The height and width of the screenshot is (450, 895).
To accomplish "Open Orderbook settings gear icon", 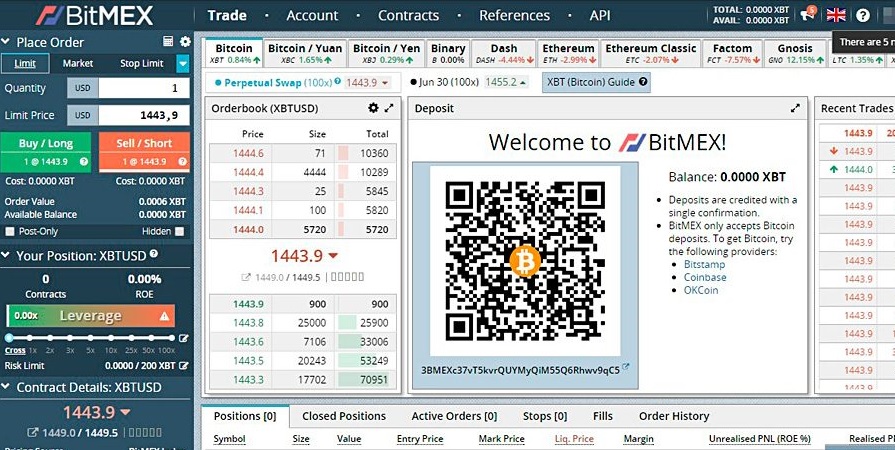I will click(373, 108).
